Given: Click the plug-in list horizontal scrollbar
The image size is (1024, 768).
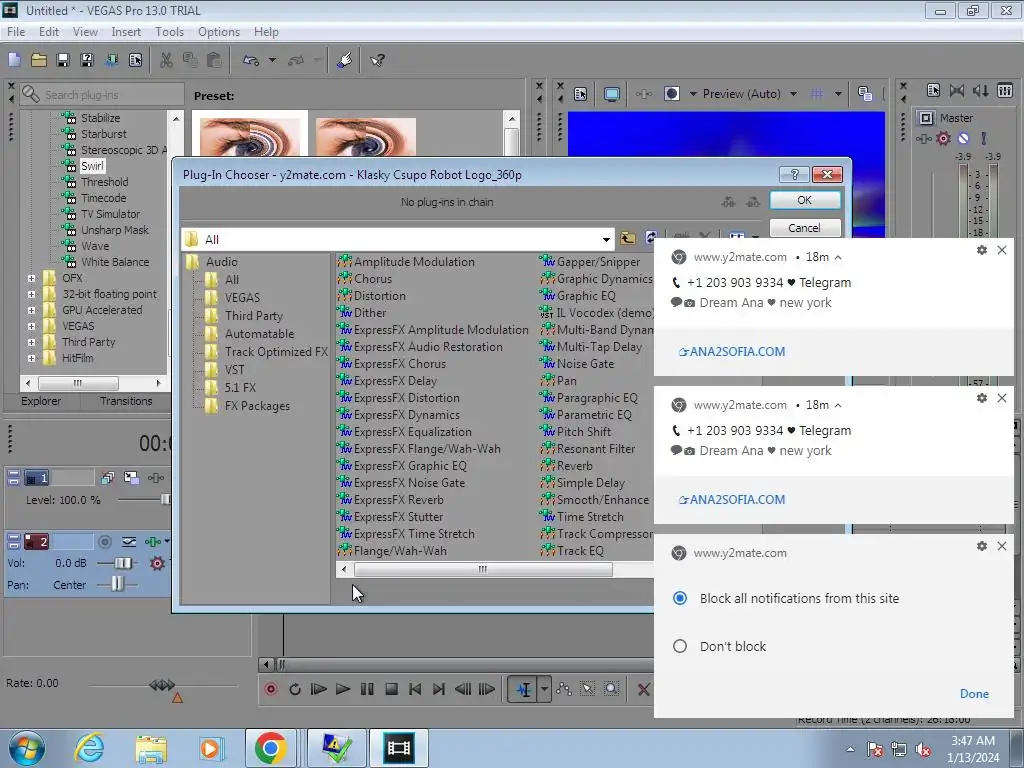Looking at the screenshot, I should coord(483,569).
